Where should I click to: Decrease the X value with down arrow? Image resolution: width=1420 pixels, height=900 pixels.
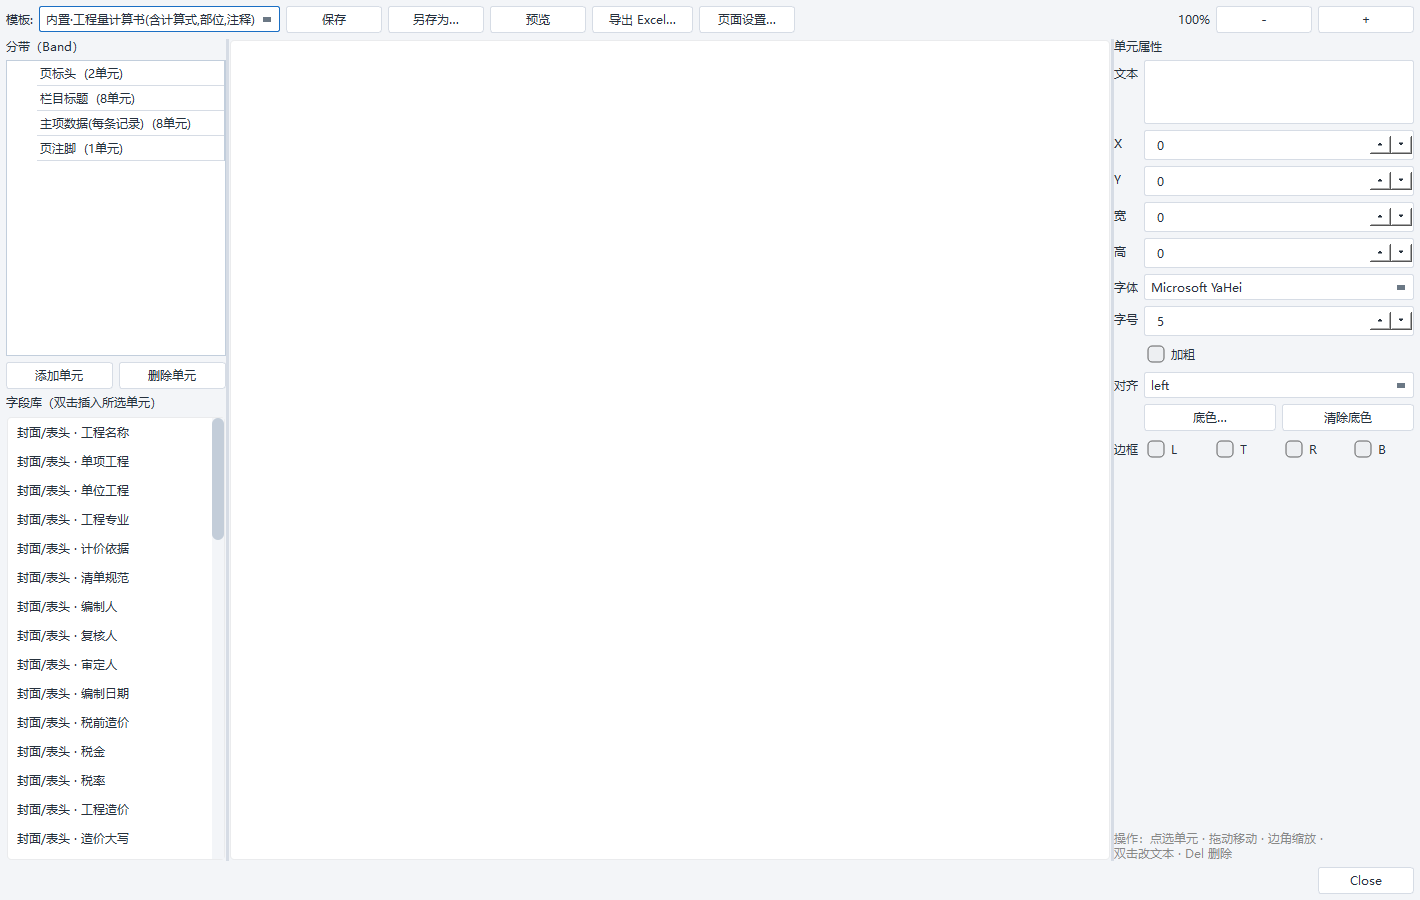click(1401, 145)
